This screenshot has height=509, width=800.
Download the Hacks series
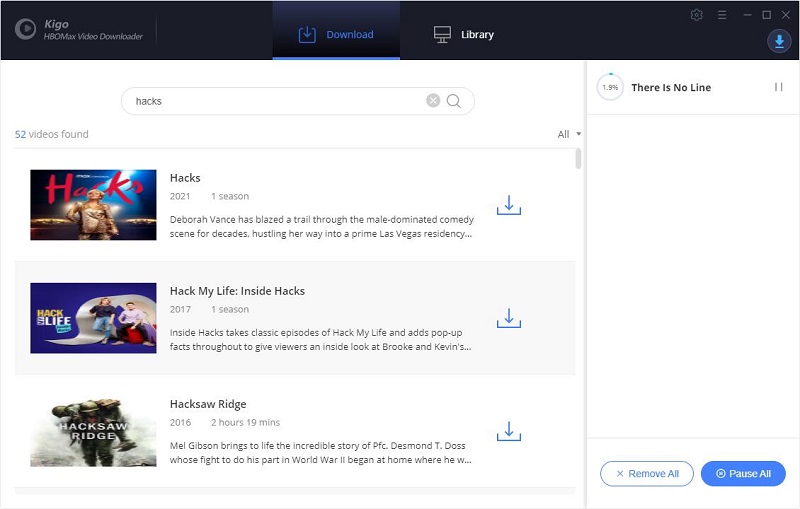click(x=509, y=205)
